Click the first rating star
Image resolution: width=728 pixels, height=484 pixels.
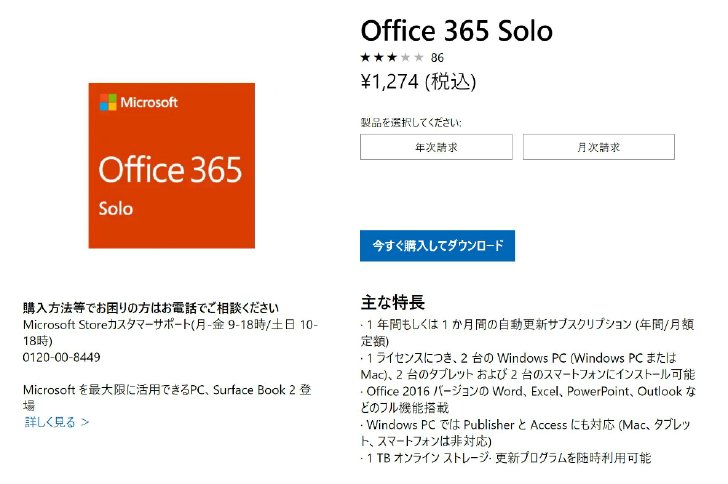point(365,58)
